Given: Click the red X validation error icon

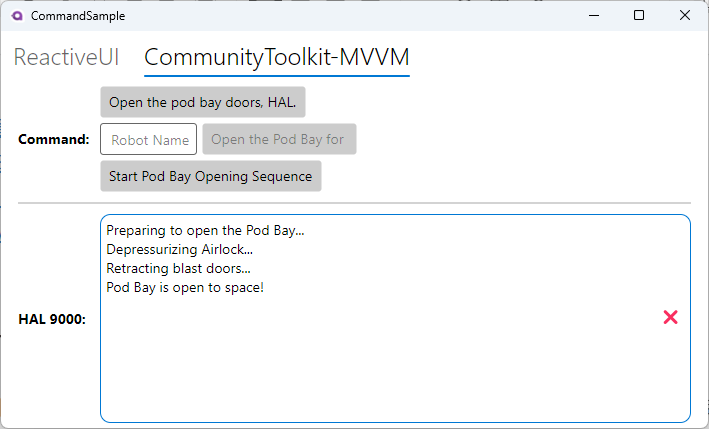Looking at the screenshot, I should [x=671, y=317].
